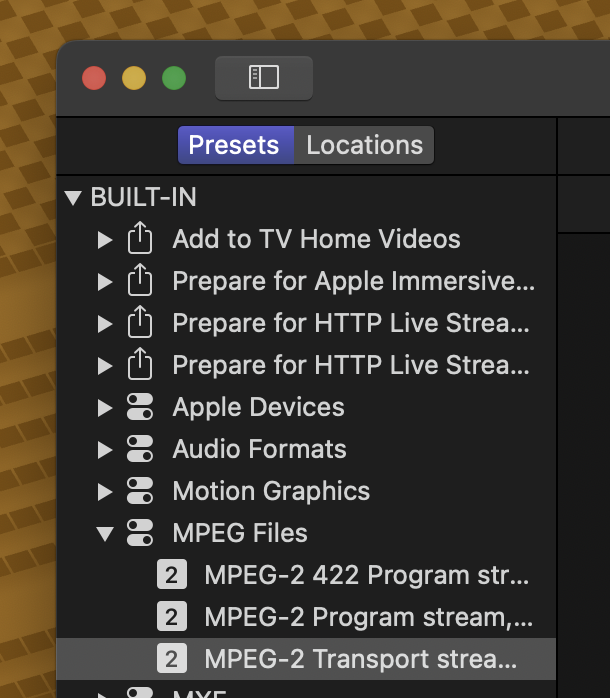Click the MPEG-2 422 Program stream icon
The height and width of the screenshot is (698, 610).
pos(172,576)
